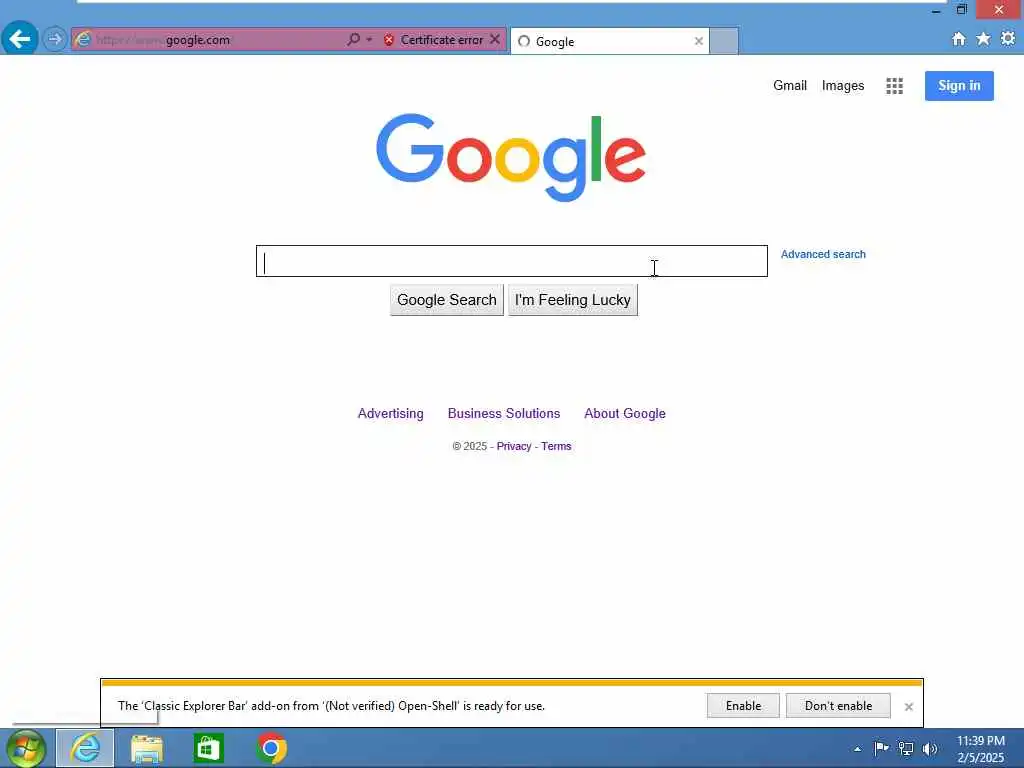The height and width of the screenshot is (768, 1024).
Task: Open the Advanced search link
Action: 823,254
